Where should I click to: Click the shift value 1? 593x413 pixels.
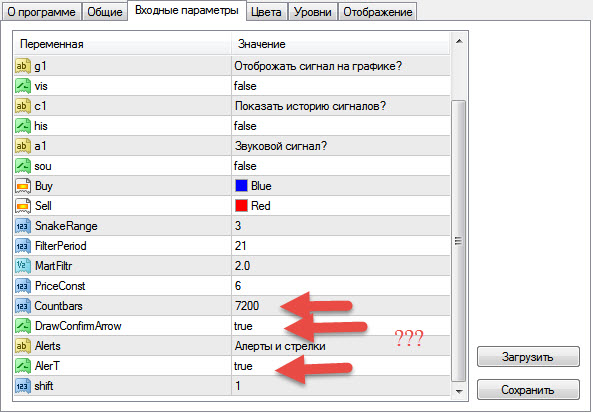238,386
